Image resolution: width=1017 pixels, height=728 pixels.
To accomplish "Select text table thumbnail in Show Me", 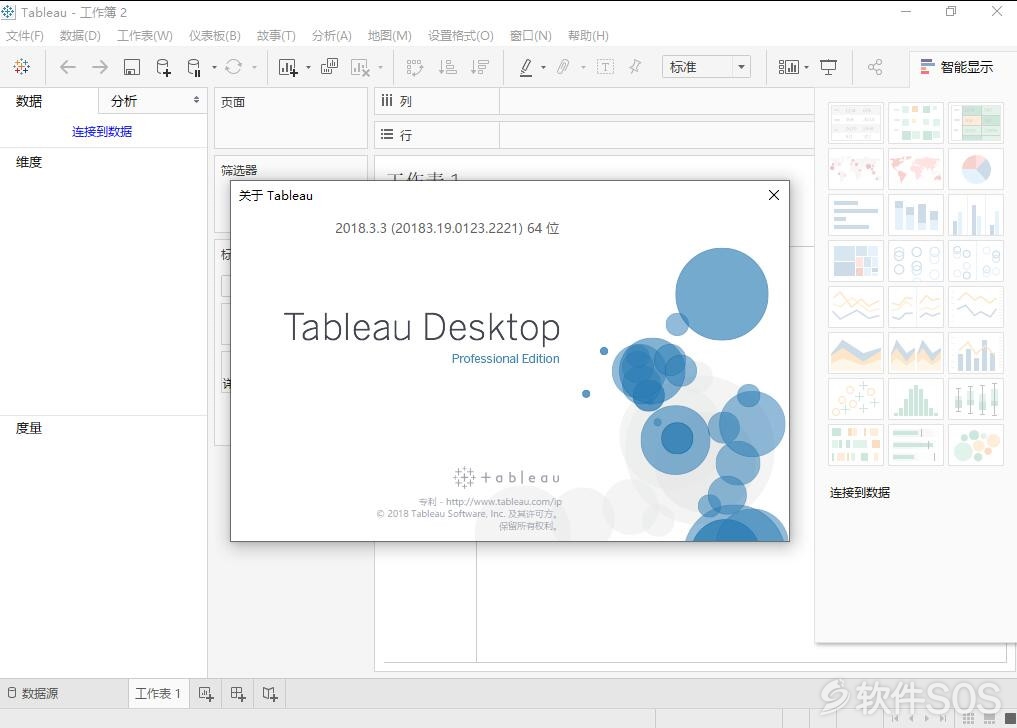I will coord(855,123).
